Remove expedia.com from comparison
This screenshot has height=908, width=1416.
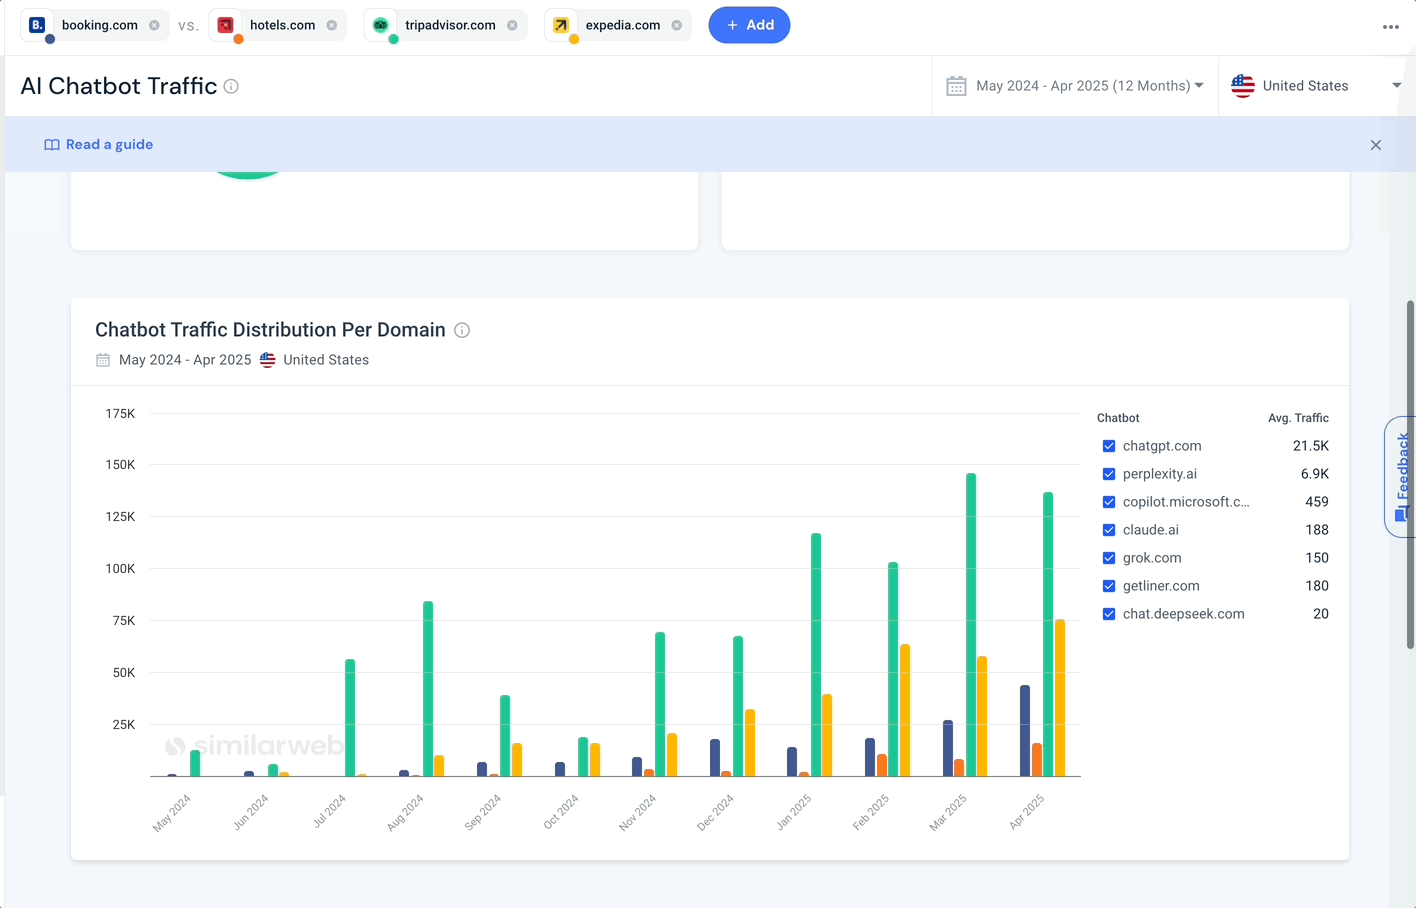coord(677,25)
